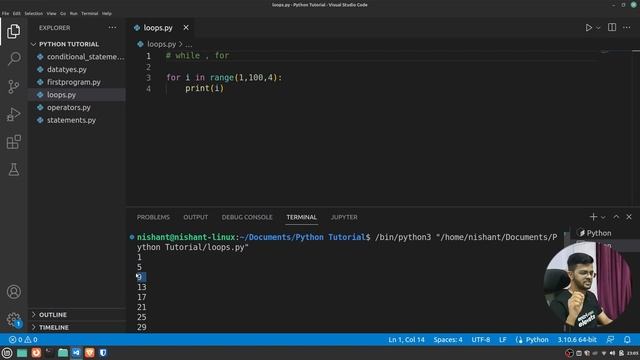Maximize the panel size with caret icon
Viewport: 640px width, 360px height.
click(616, 217)
